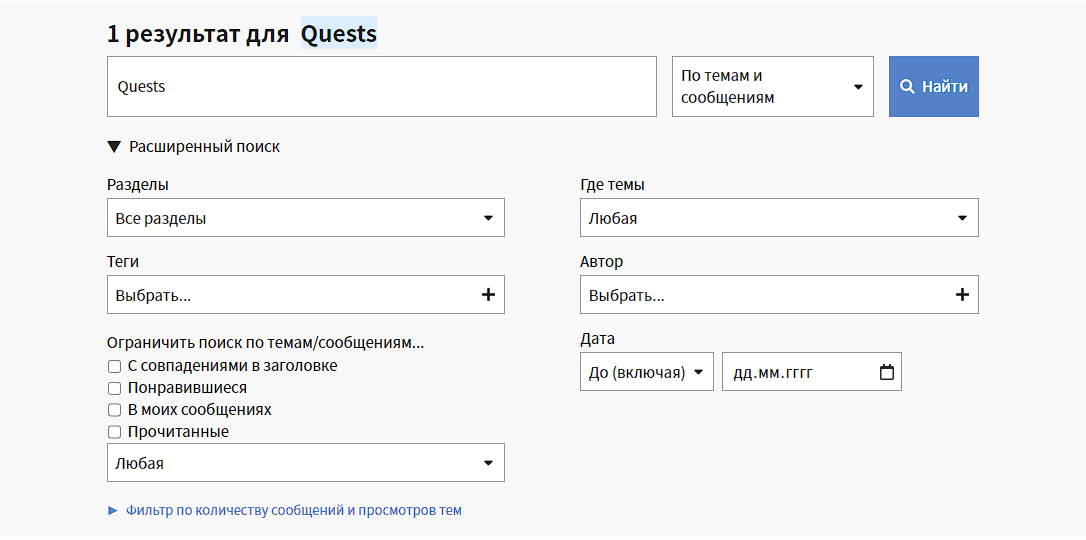Click the plus icon in Теги field
The width and height of the screenshot is (1086, 540).
(x=488, y=295)
